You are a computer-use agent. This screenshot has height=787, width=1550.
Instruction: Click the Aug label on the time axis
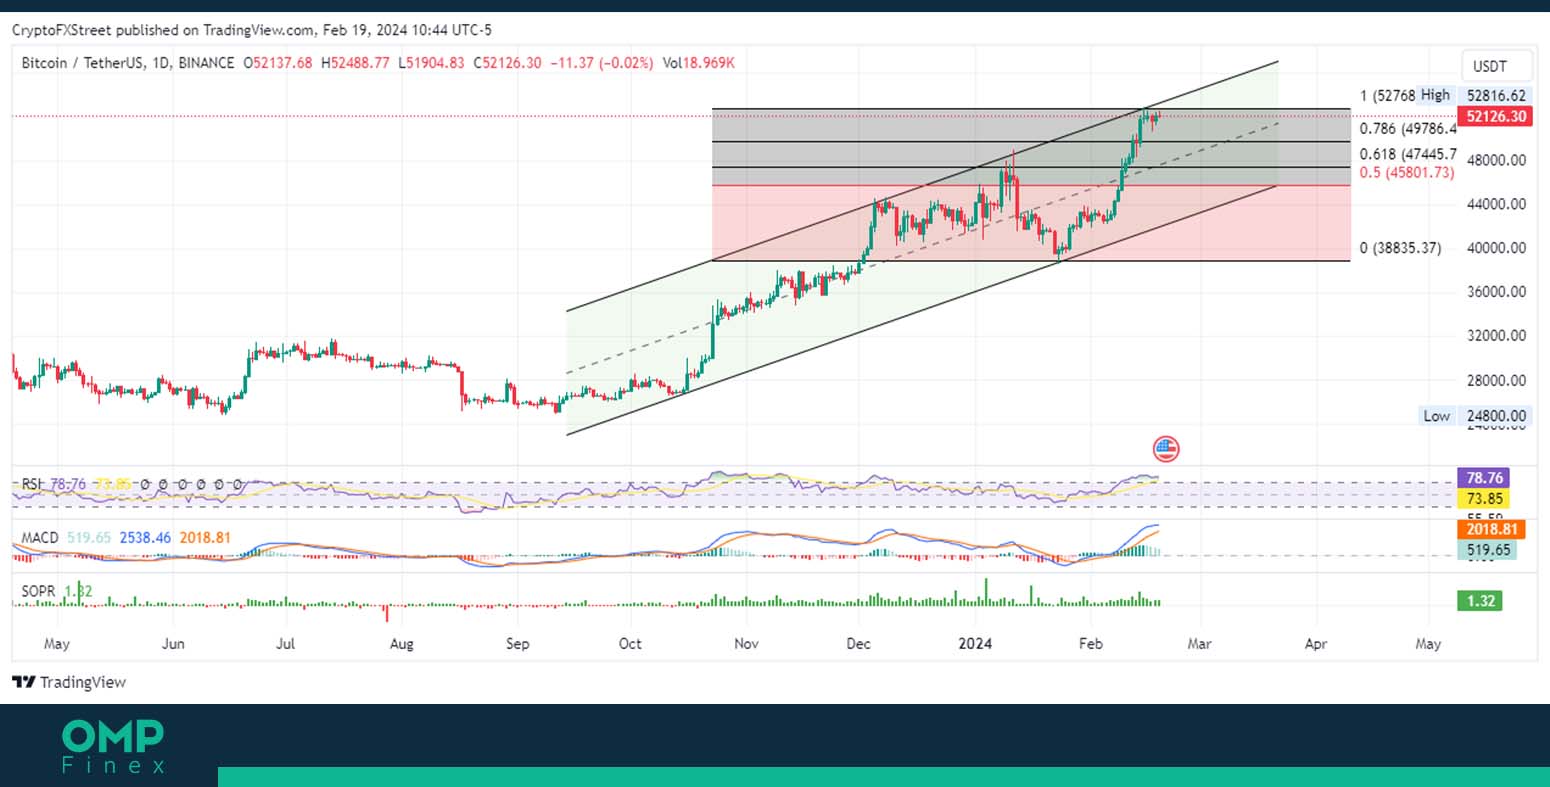401,643
